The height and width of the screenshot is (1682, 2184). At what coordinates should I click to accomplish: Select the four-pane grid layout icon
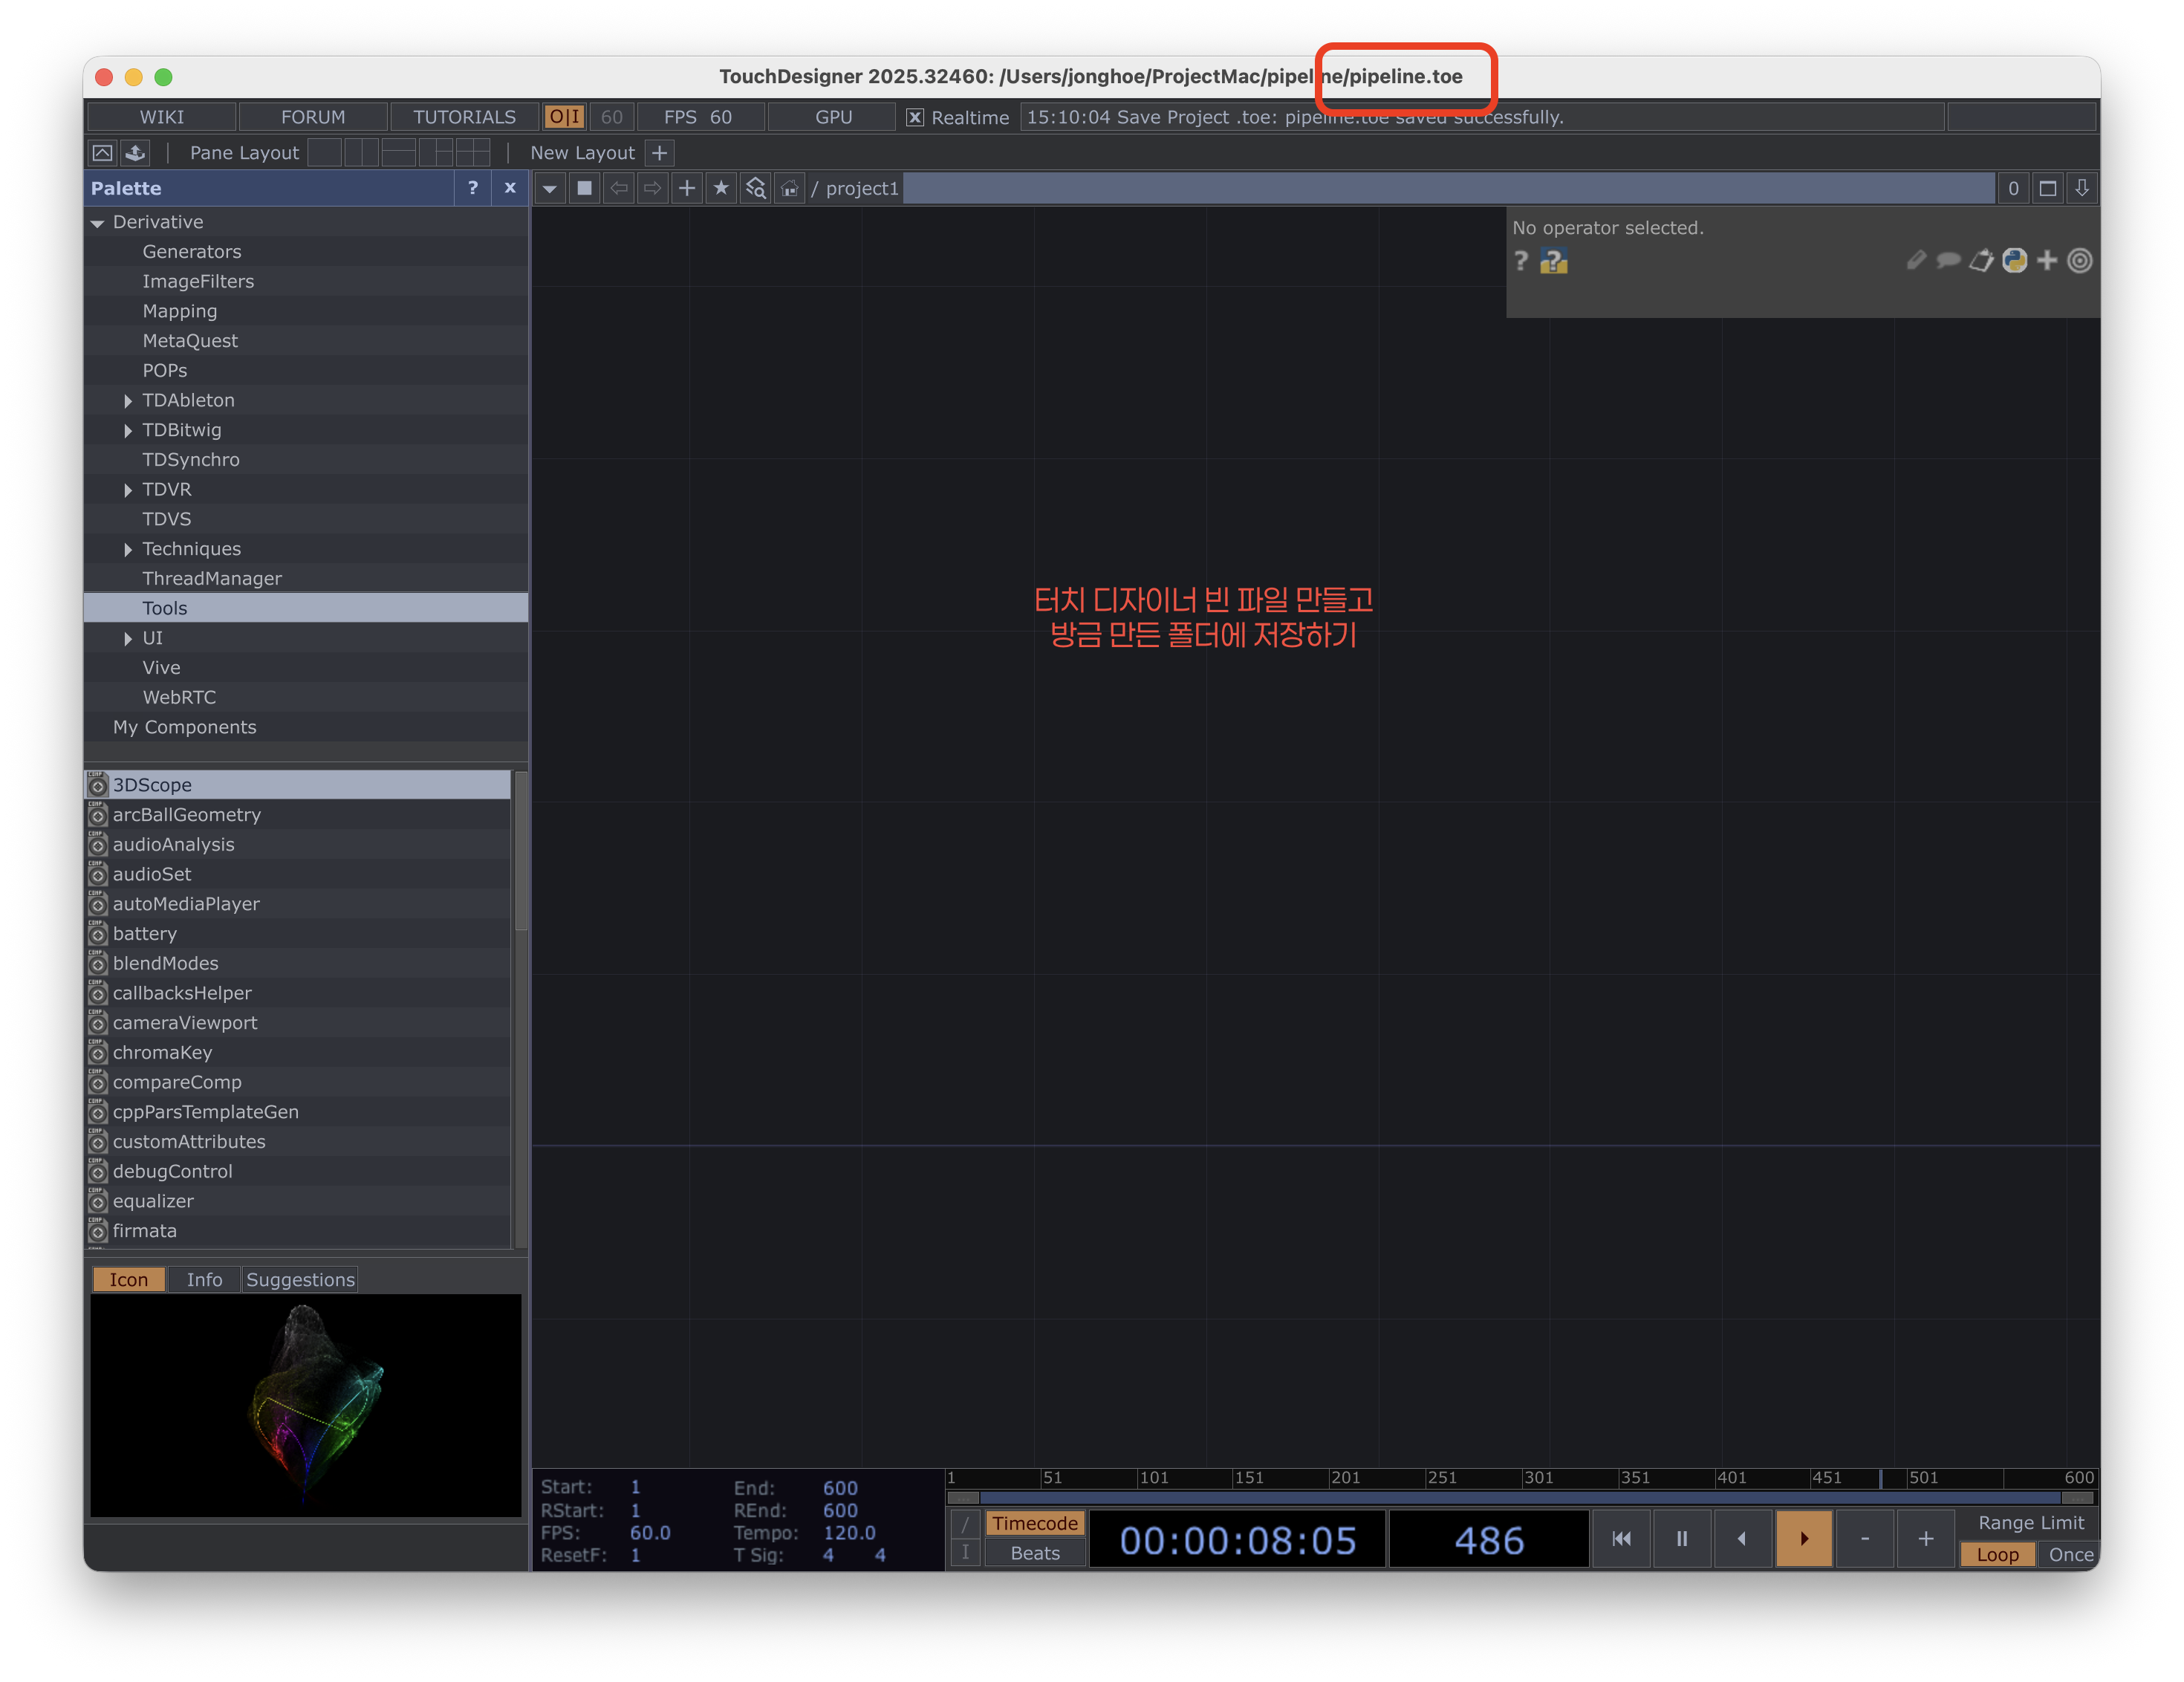472,153
